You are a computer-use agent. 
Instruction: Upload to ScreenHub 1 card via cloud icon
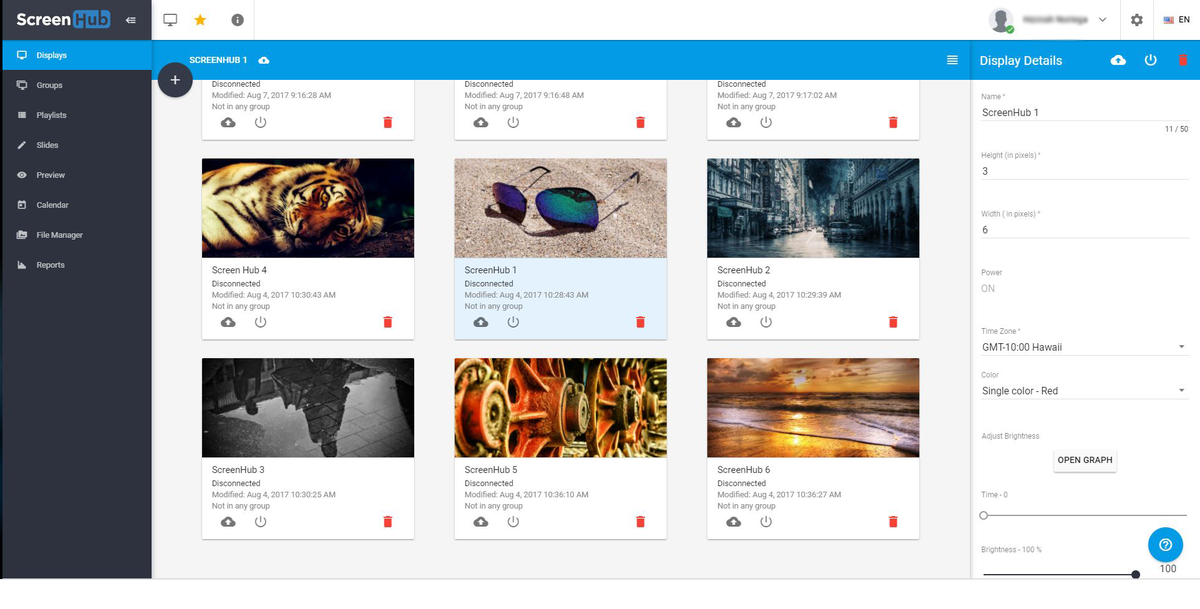[x=481, y=322]
